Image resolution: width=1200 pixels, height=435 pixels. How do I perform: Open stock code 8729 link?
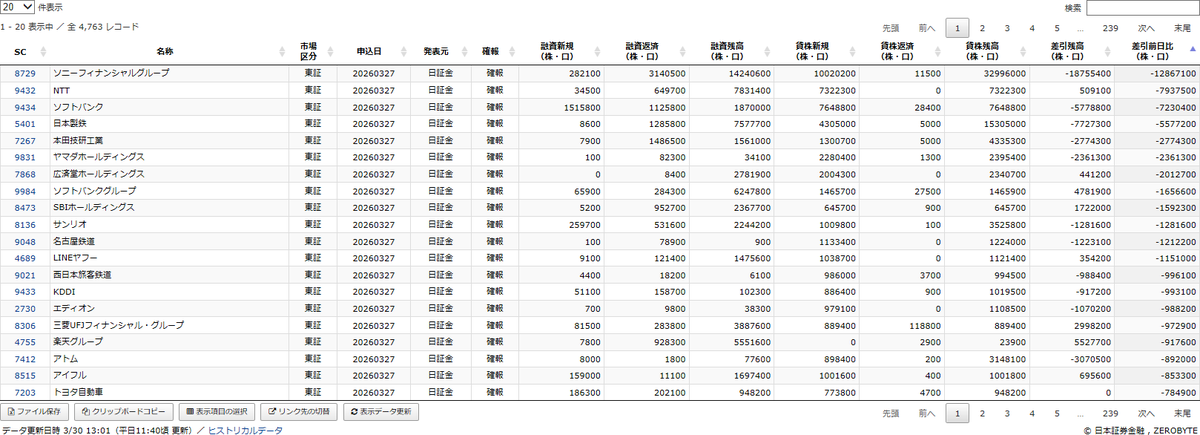[x=25, y=74]
